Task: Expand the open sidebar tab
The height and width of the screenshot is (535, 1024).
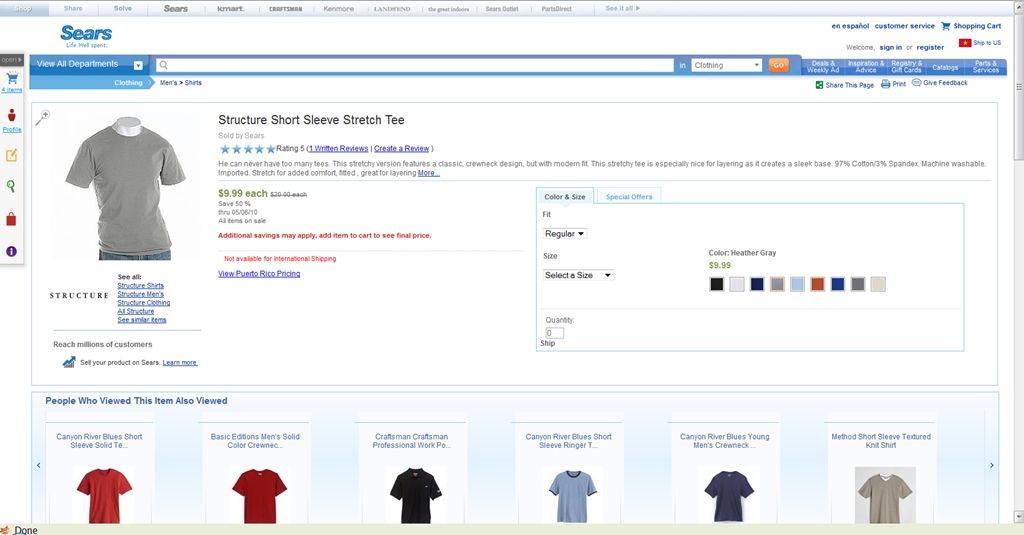Action: (12, 59)
